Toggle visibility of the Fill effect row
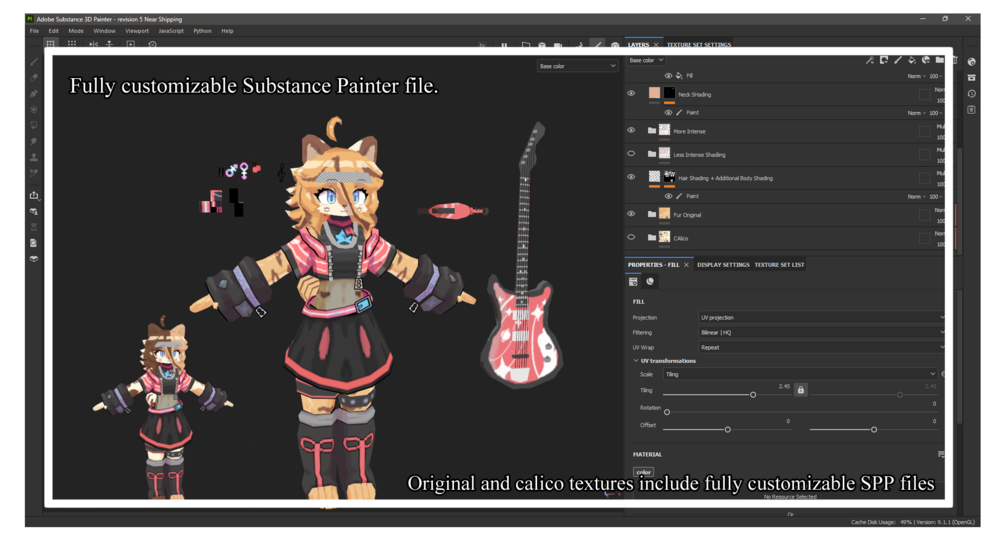The image size is (1005, 552). tap(669, 76)
